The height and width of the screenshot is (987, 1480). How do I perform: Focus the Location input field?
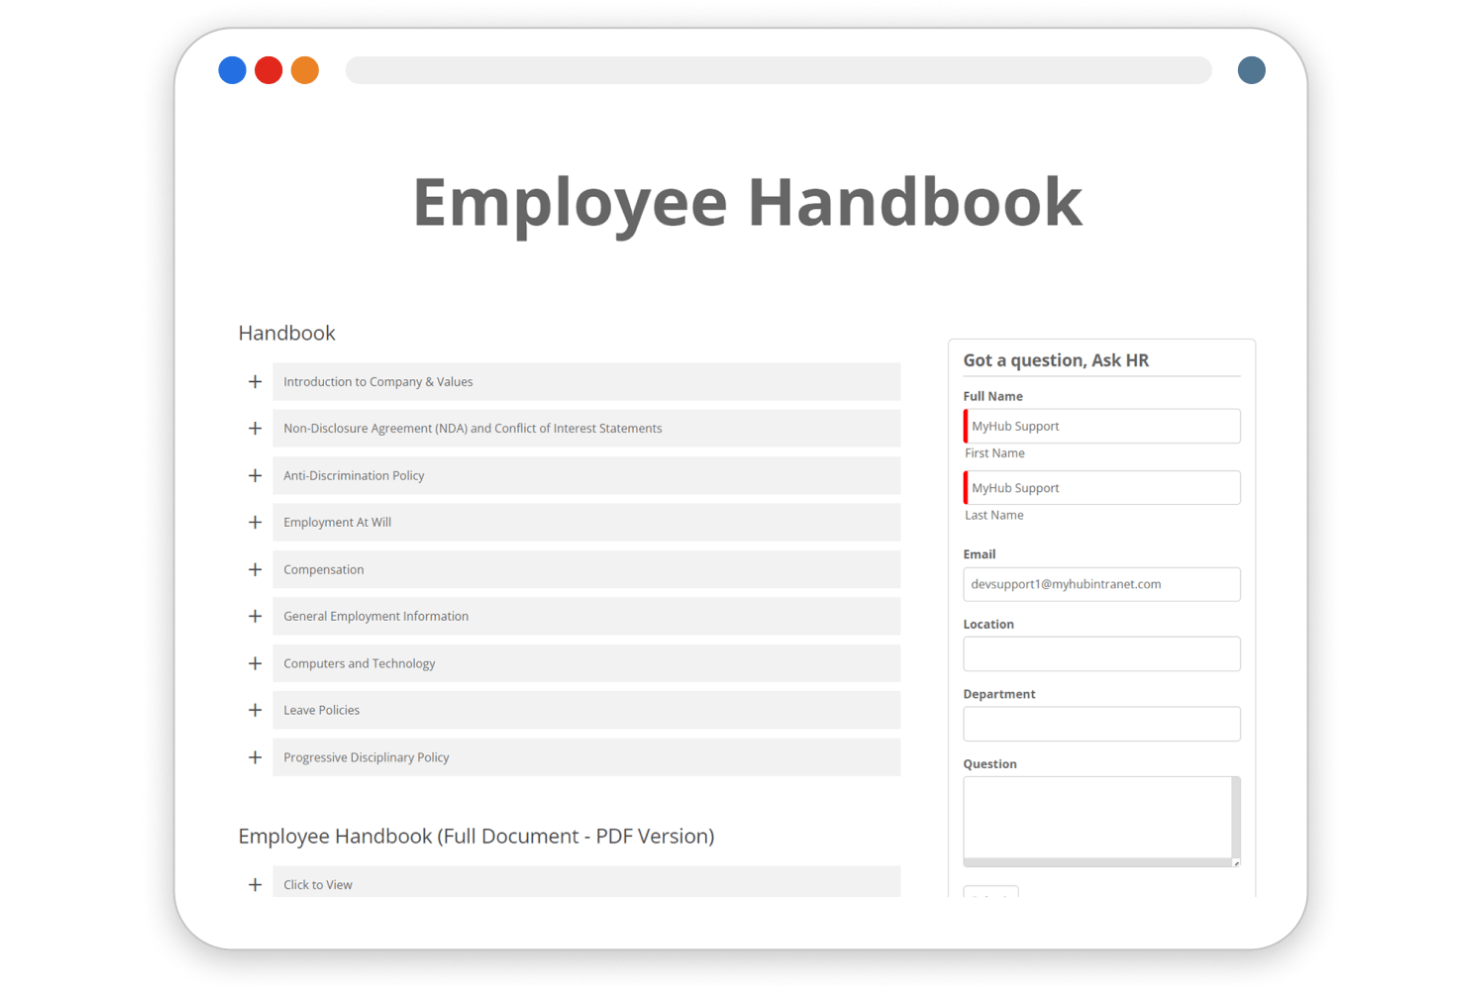click(x=1102, y=654)
